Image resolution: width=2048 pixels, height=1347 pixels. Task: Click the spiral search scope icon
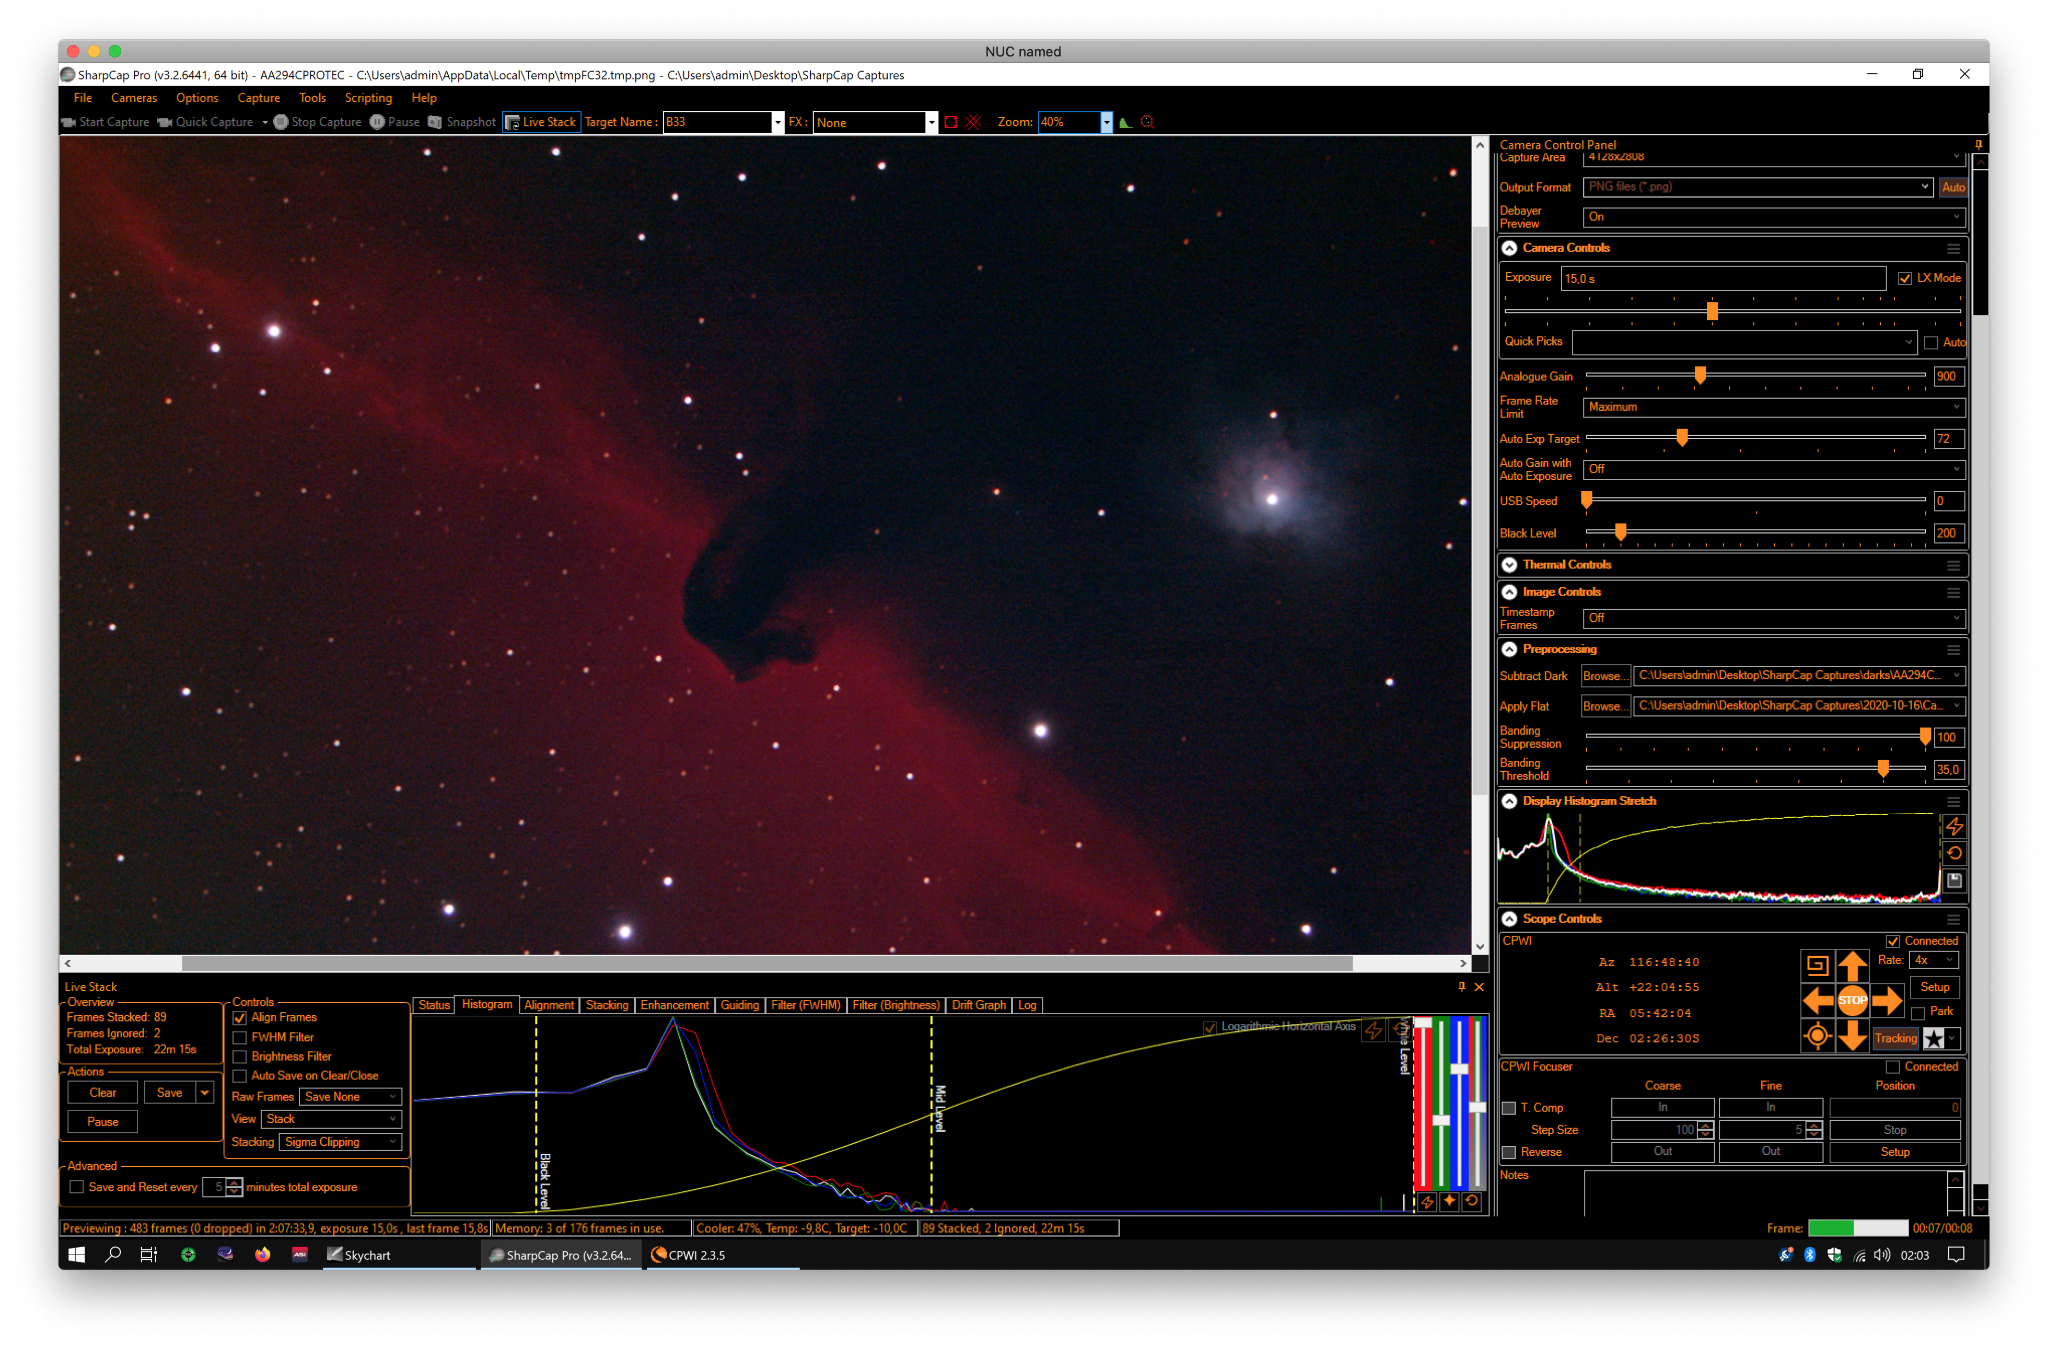(1817, 965)
